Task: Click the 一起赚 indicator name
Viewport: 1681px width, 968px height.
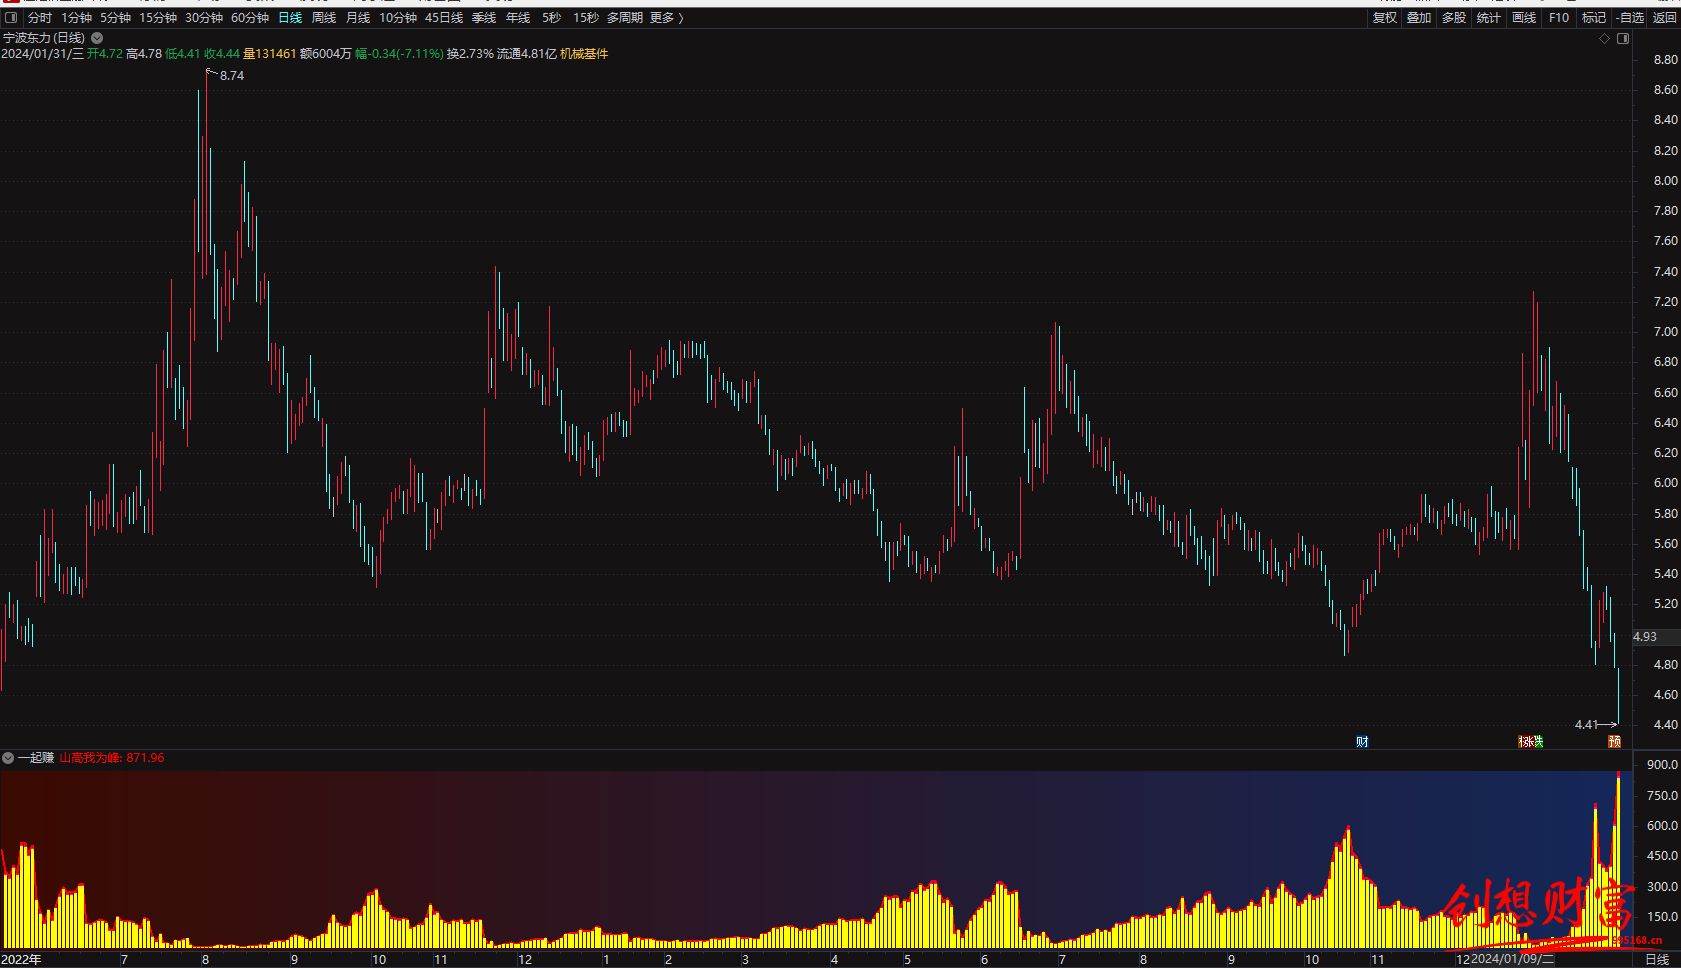Action: point(36,758)
